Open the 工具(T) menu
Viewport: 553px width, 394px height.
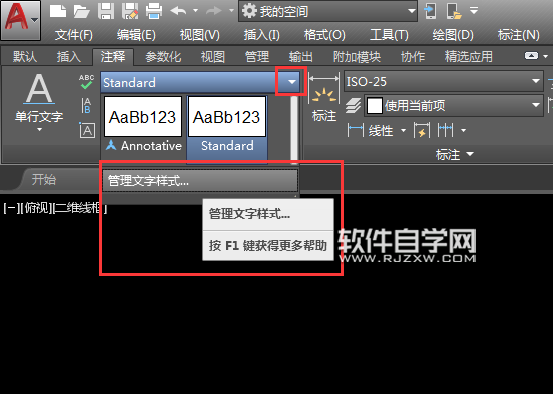tap(389, 35)
